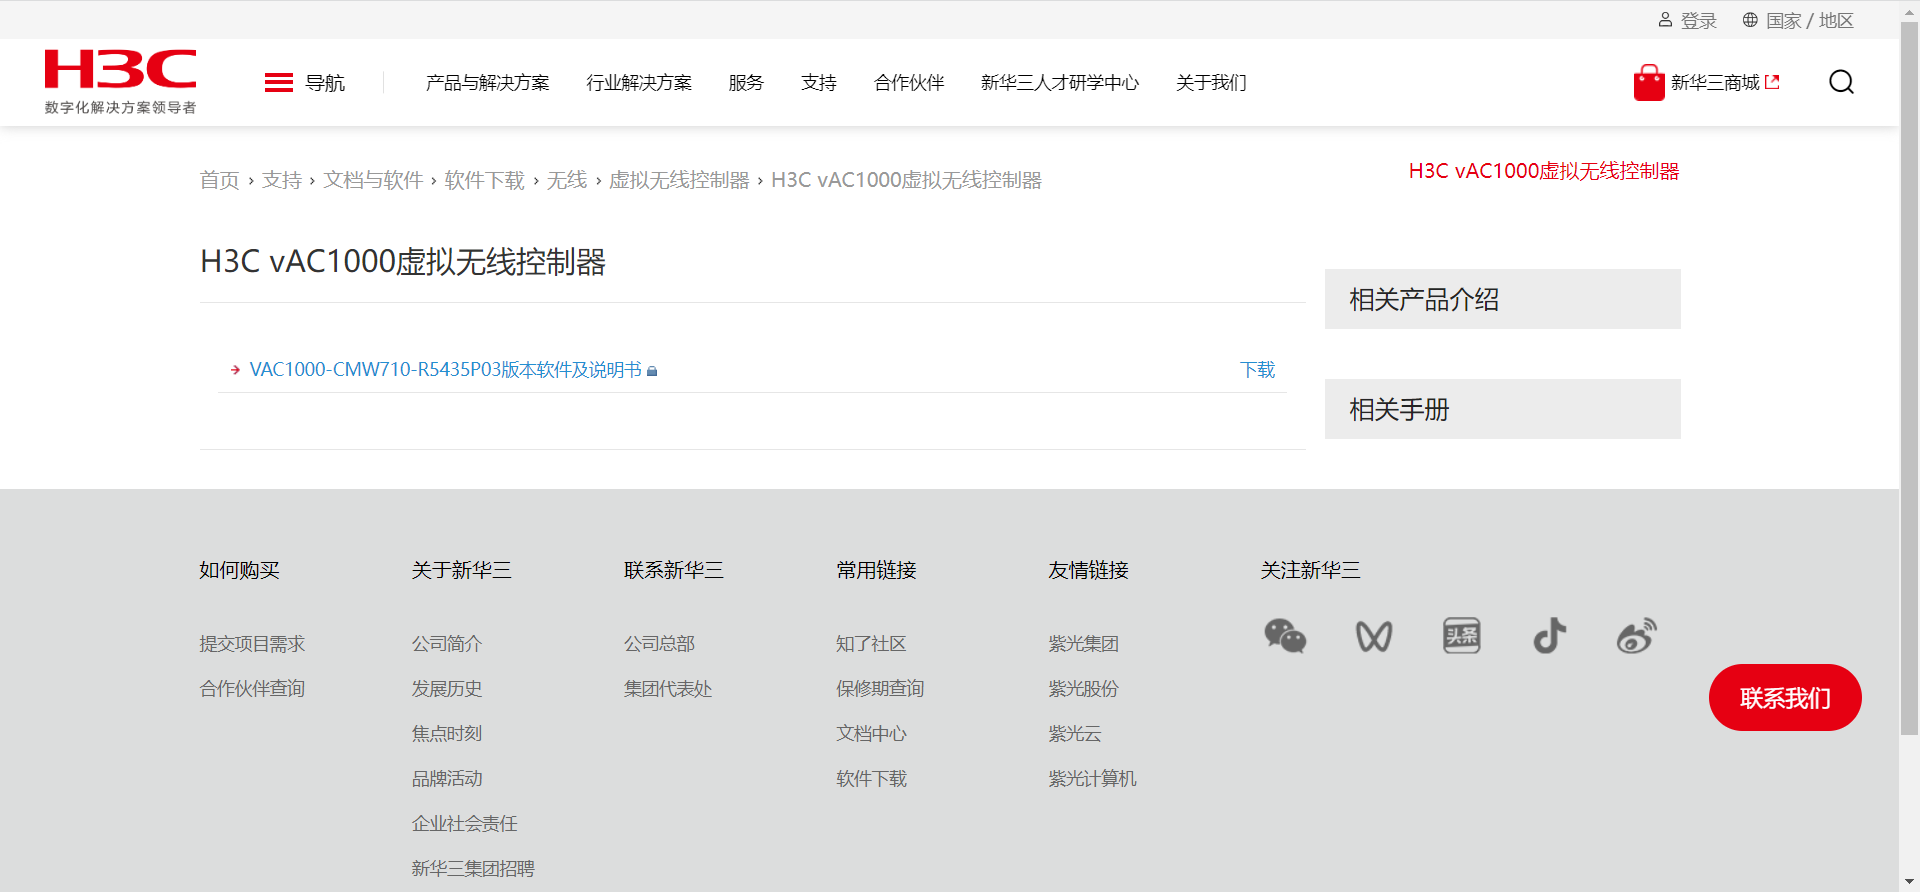Open 紫光股份 footer link
The image size is (1920, 892).
click(x=1083, y=689)
